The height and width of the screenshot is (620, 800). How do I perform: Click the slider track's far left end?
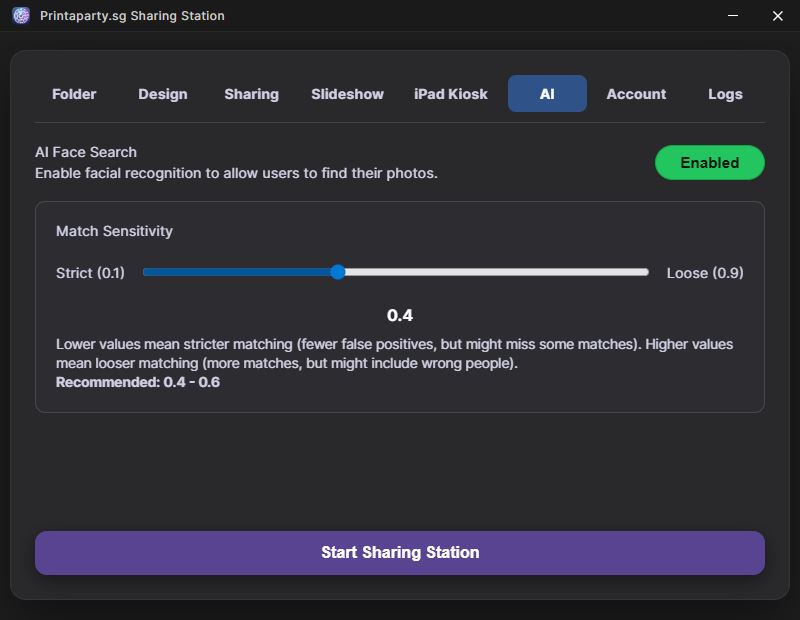(146, 272)
